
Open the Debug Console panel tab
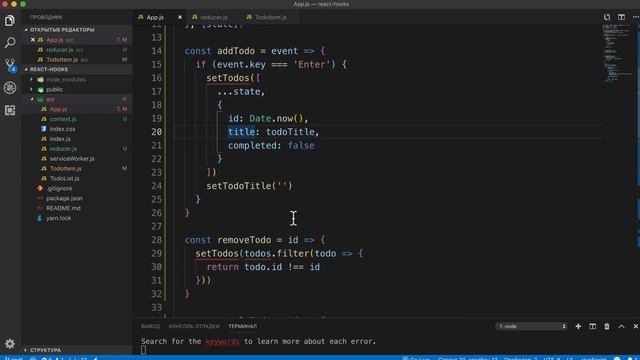pos(194,326)
